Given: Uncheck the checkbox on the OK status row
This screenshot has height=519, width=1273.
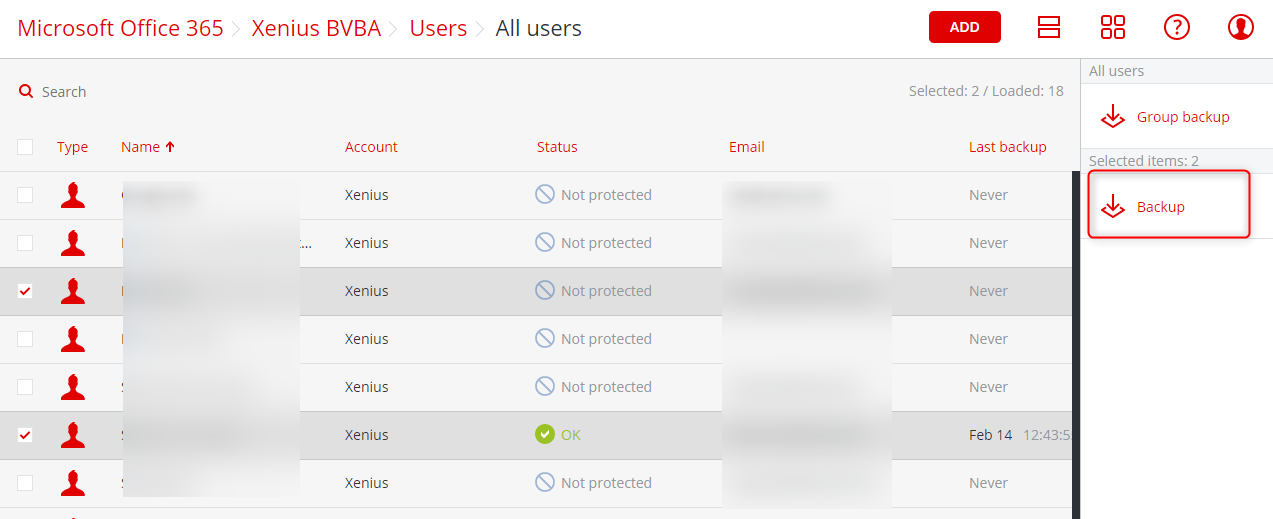Looking at the screenshot, I should [x=25, y=435].
